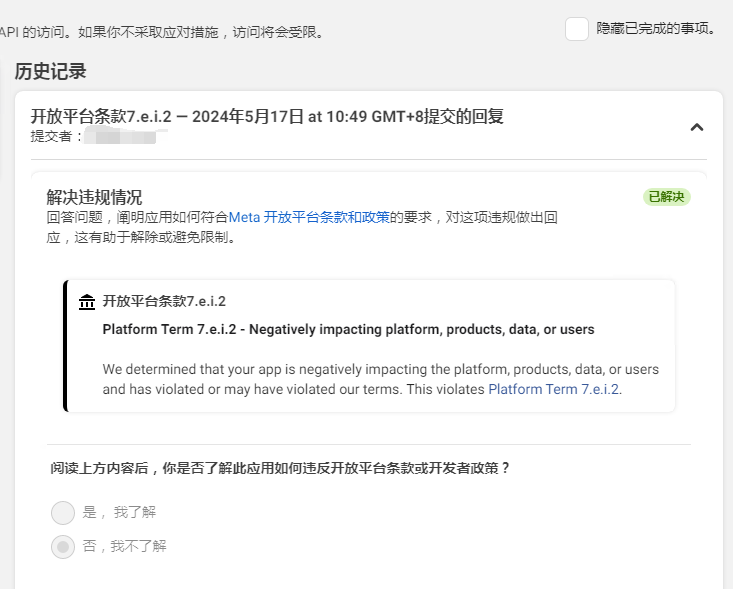The width and height of the screenshot is (733, 589).
Task: Open the Meta 开放平台条款和政策 link
Action: [309, 217]
